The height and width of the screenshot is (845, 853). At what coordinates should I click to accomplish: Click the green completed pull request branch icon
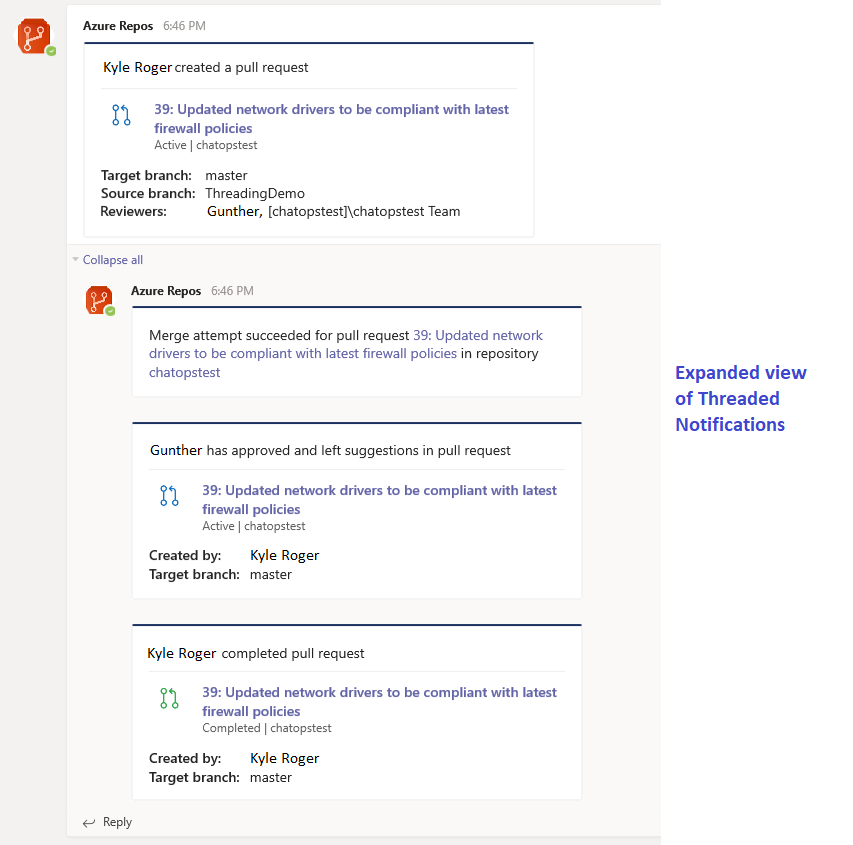pos(169,697)
